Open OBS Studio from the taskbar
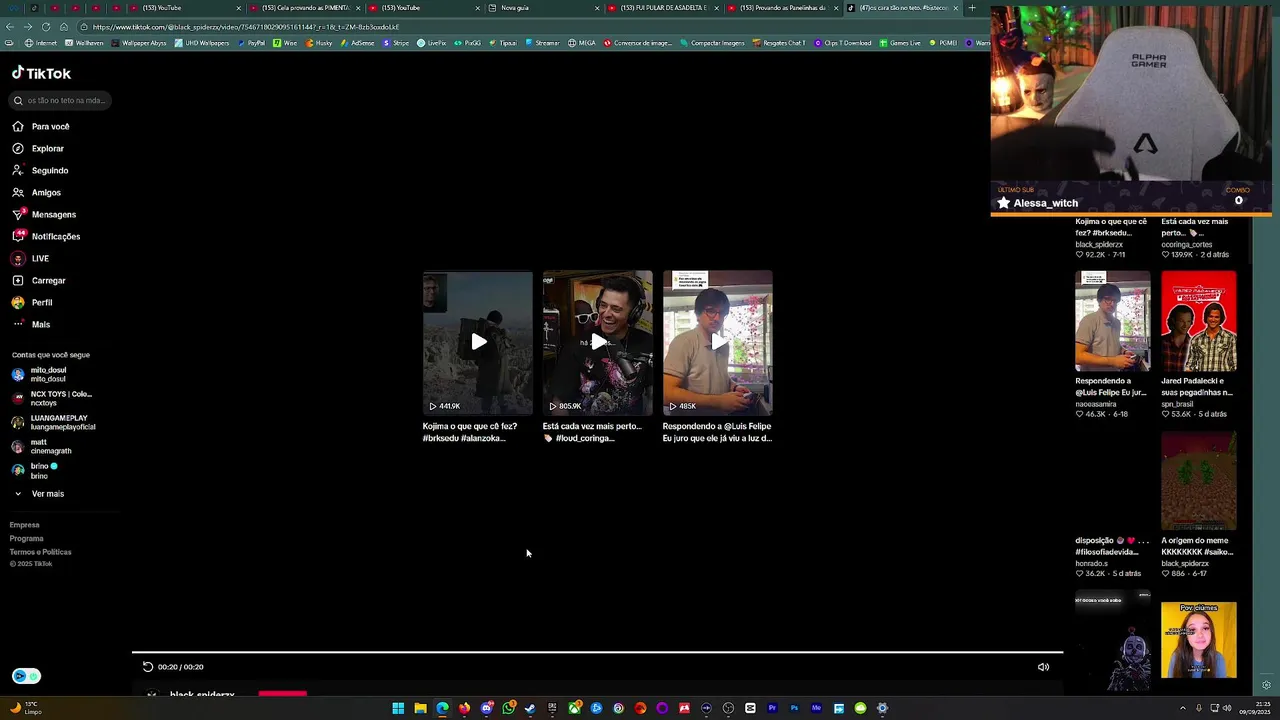Screen dimensions: 1280x720 pyautogui.click(x=728, y=708)
